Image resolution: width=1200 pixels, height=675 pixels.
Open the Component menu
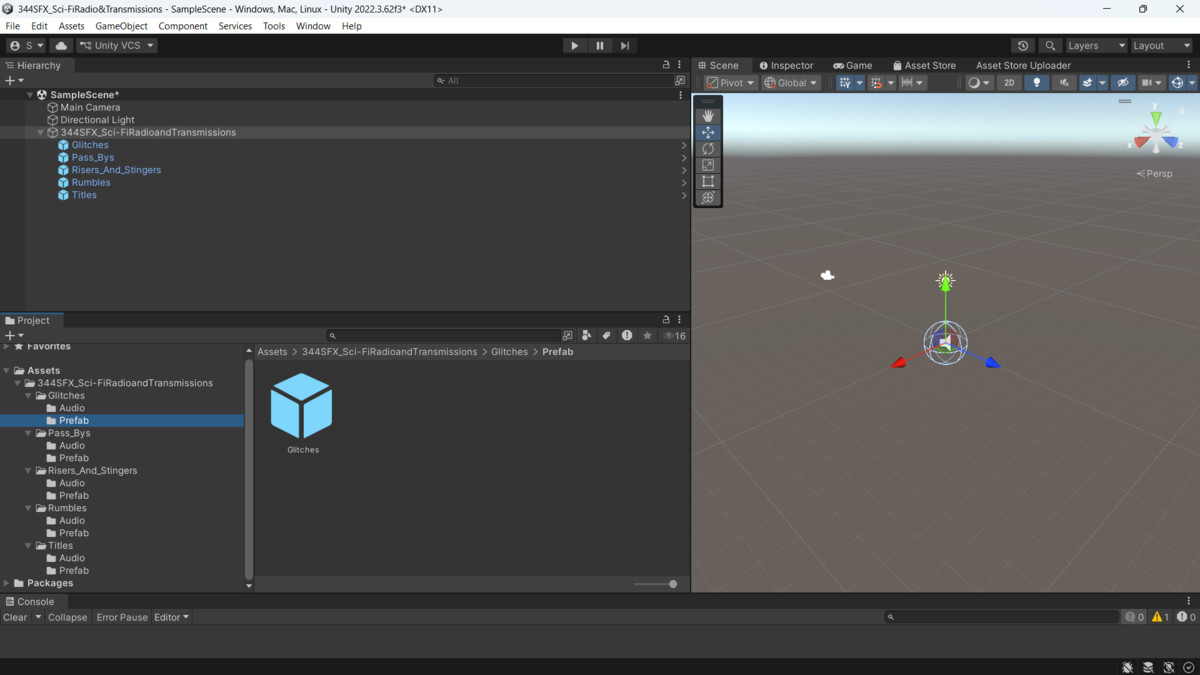point(183,26)
